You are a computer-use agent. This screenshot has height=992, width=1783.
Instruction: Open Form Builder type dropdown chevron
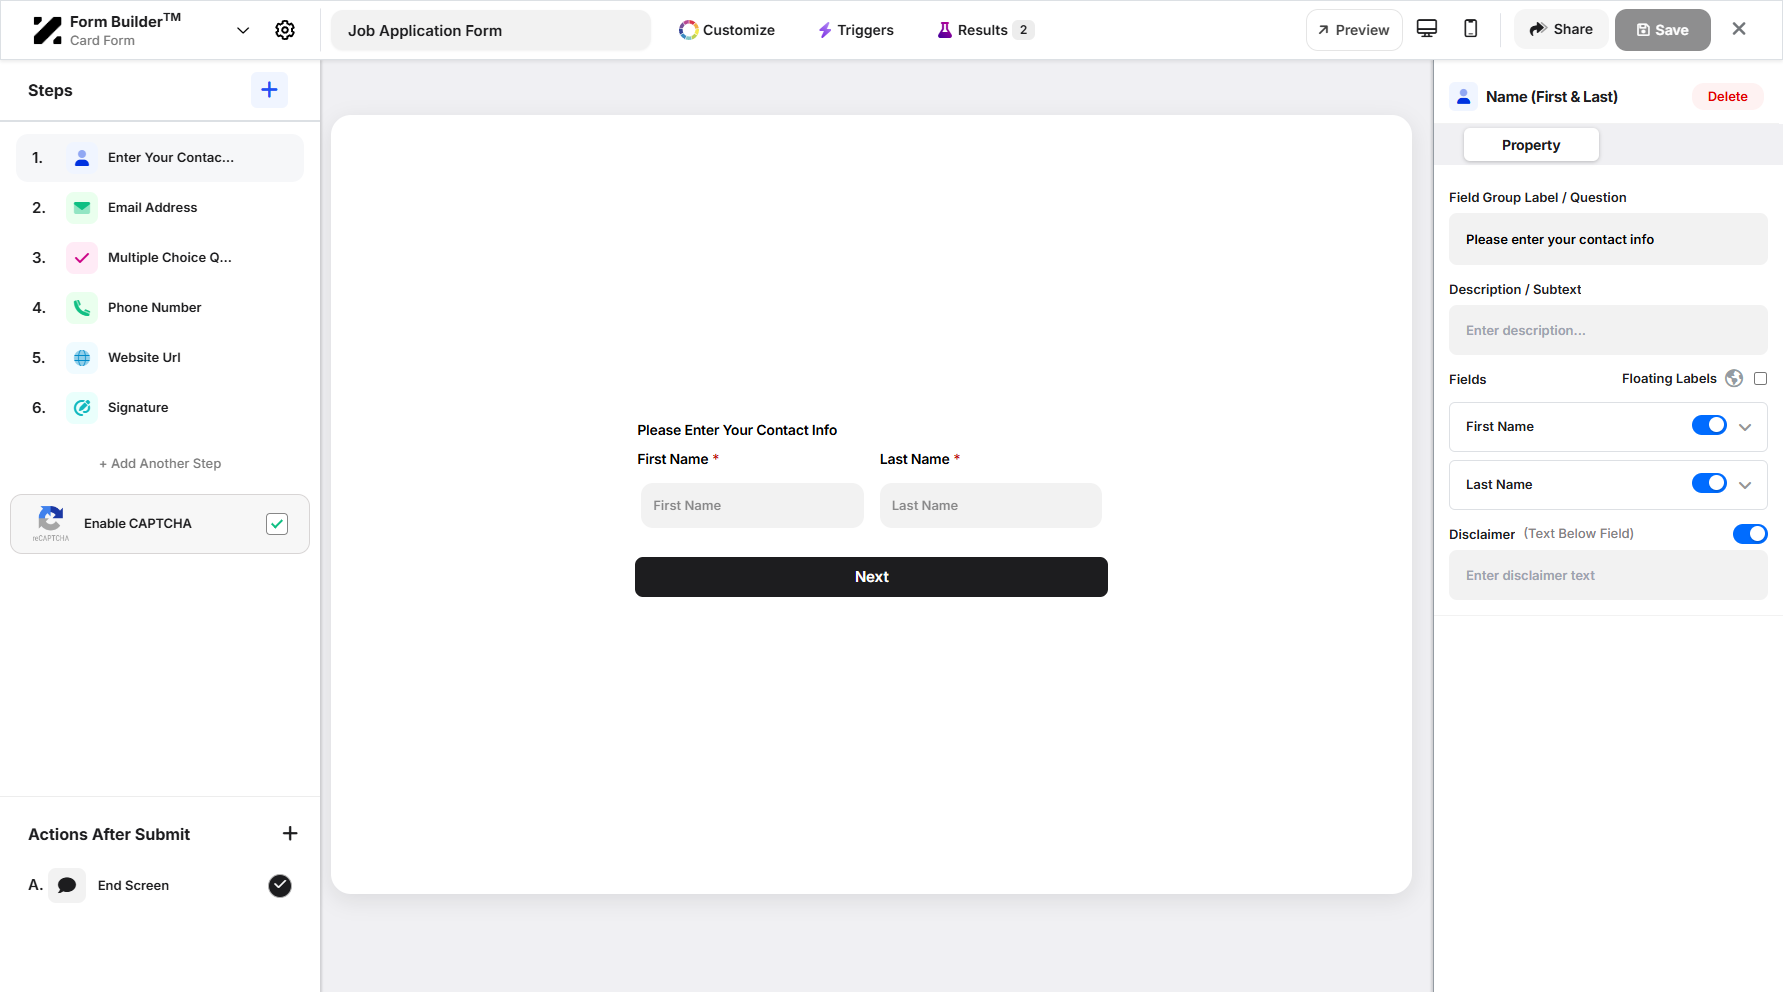tap(243, 30)
